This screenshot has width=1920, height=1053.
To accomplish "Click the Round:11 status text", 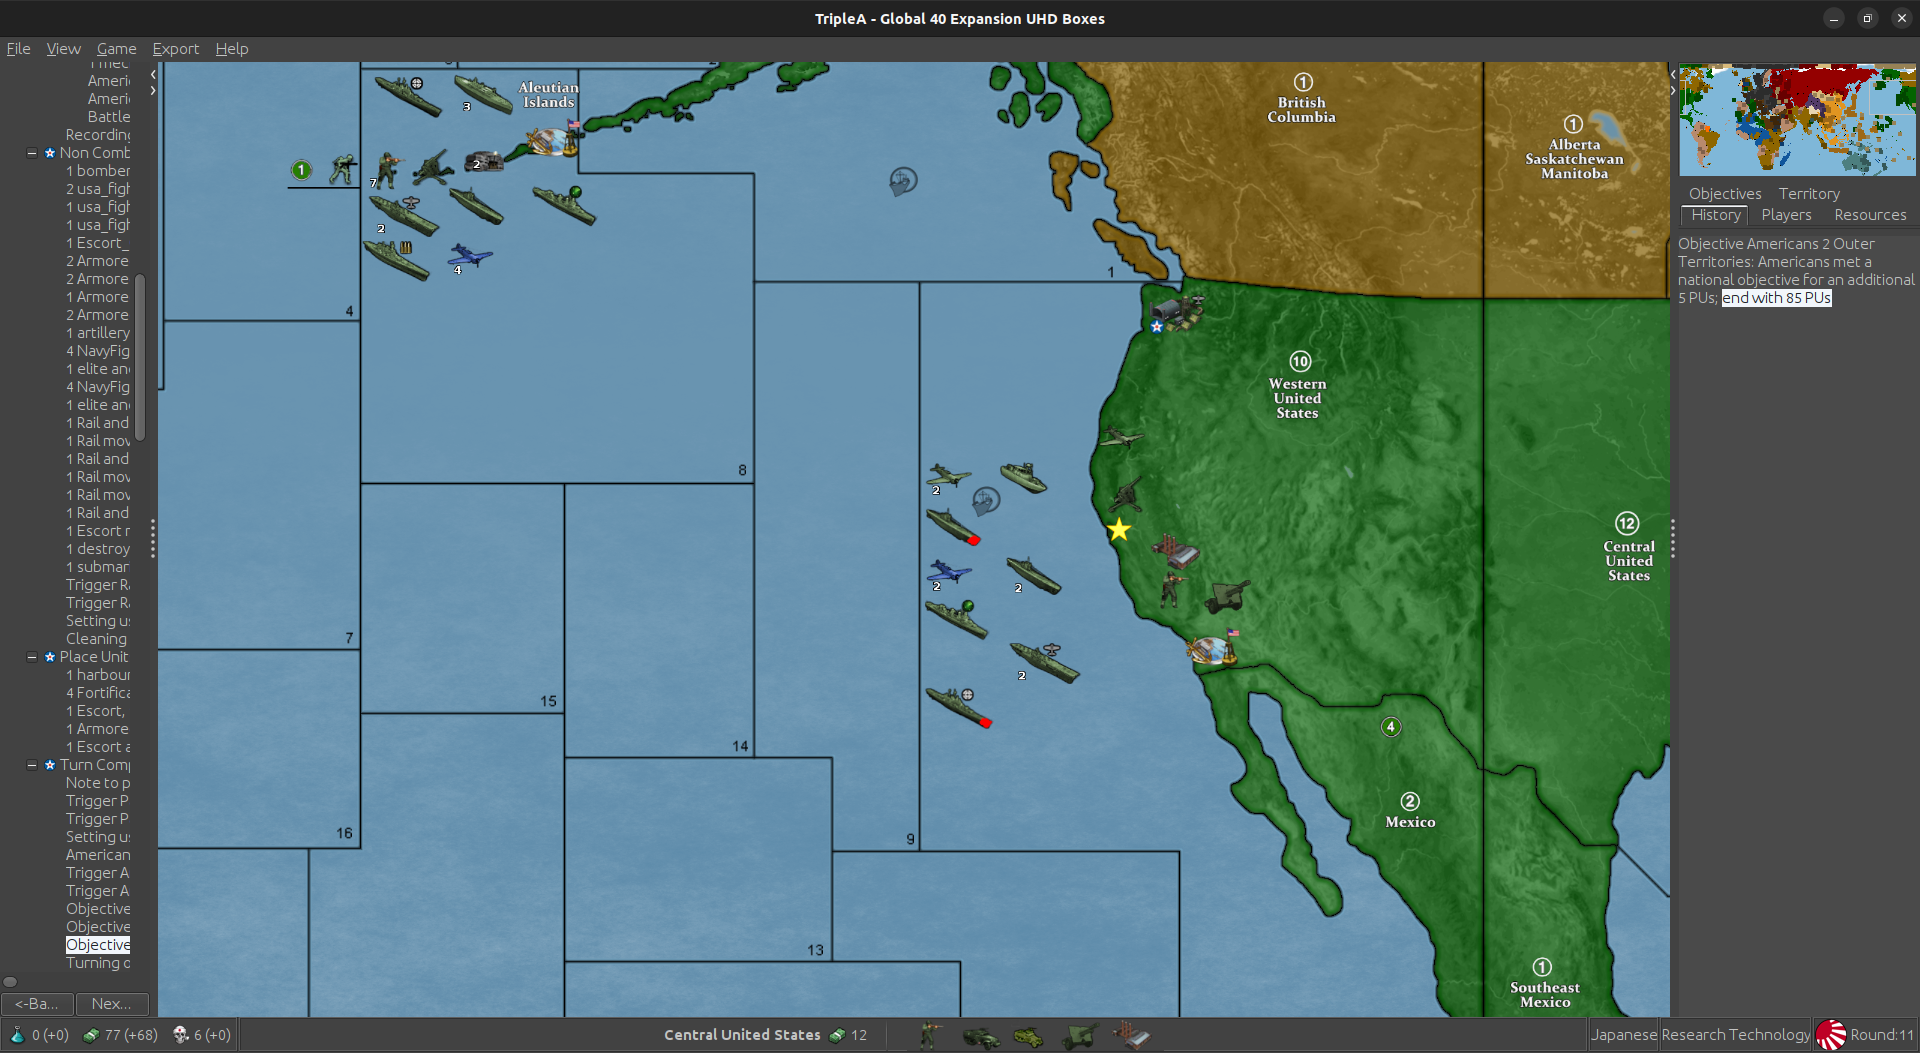I will [x=1881, y=1035].
